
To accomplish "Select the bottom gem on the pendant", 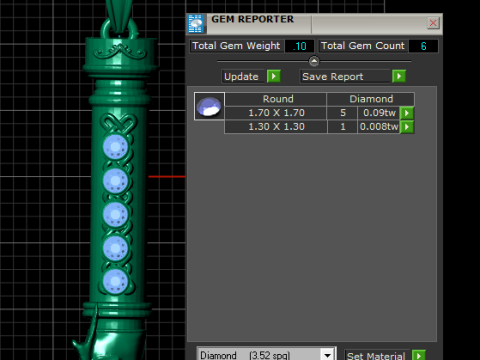I will point(115,281).
